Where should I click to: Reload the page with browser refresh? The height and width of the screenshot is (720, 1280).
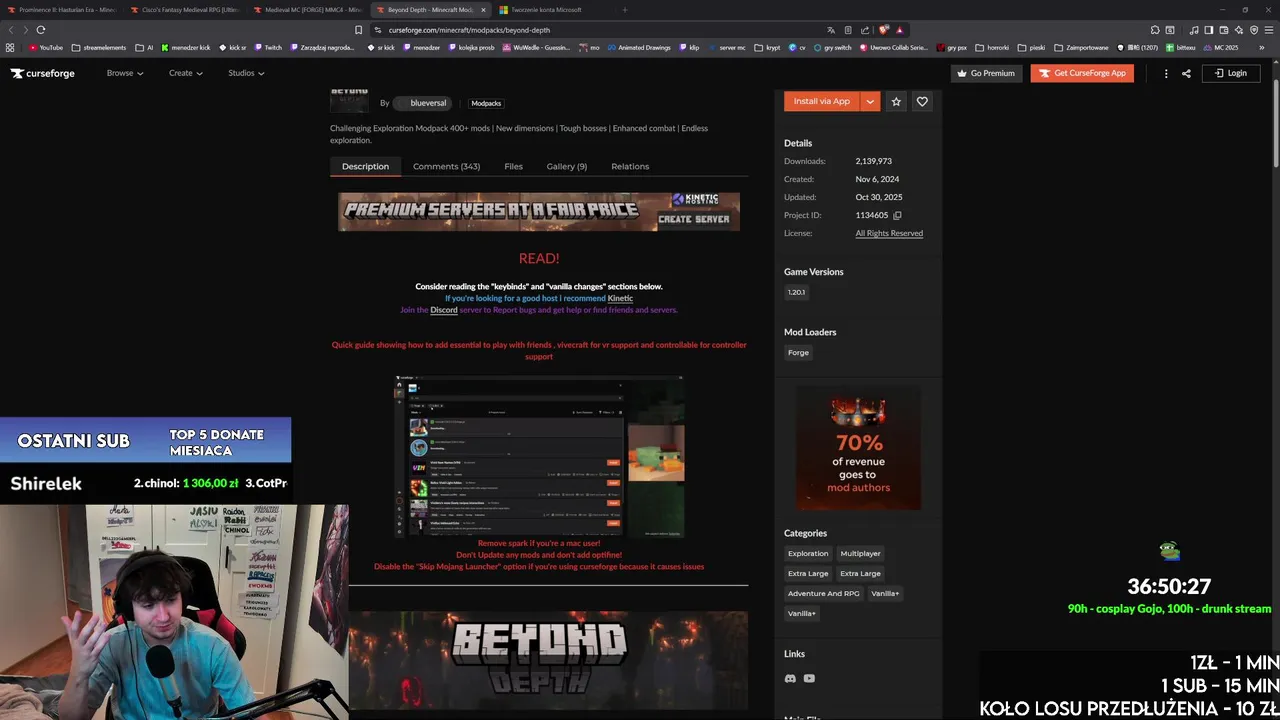41,30
